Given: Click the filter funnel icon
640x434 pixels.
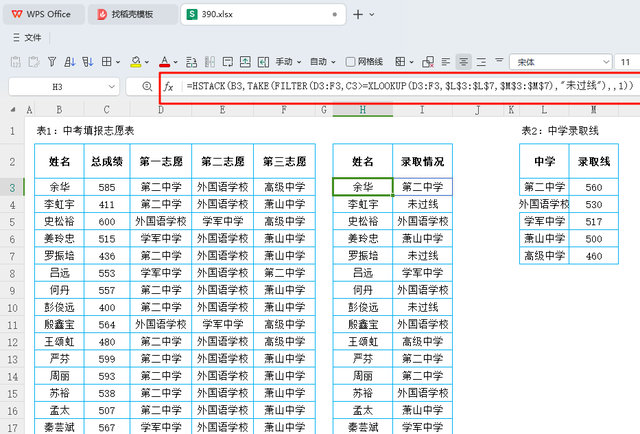Looking at the screenshot, I should click(52, 62).
